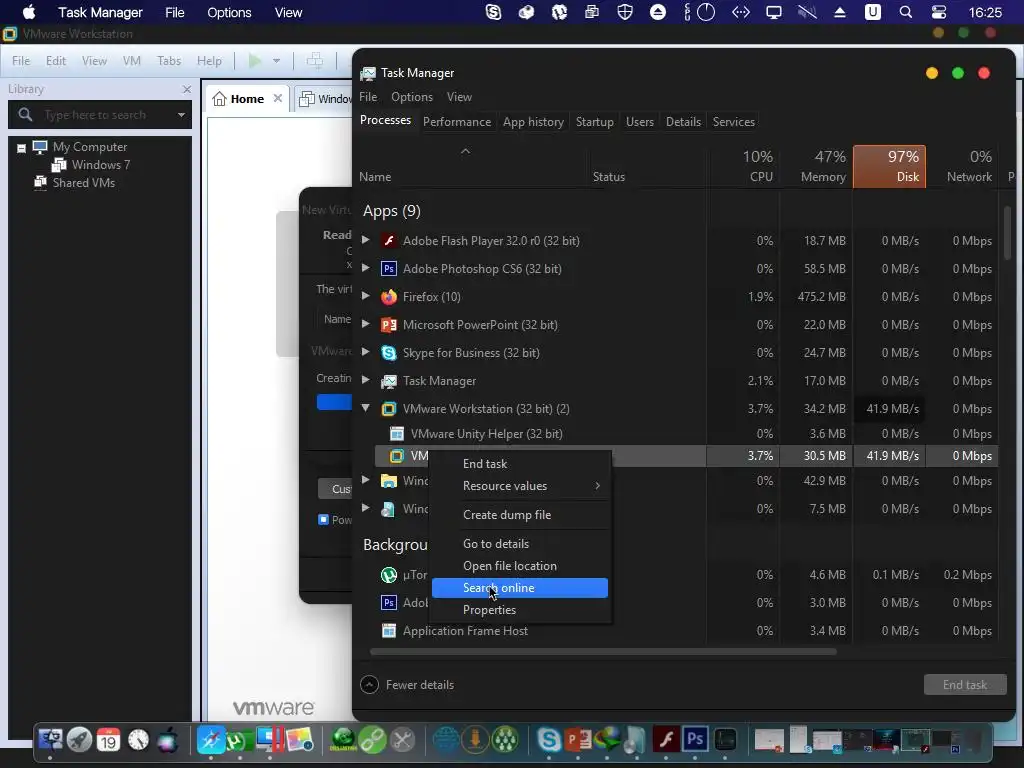Image resolution: width=1024 pixels, height=768 pixels.
Task: Open the dropdown arrow beside VMware power-on button
Action: 276,61
